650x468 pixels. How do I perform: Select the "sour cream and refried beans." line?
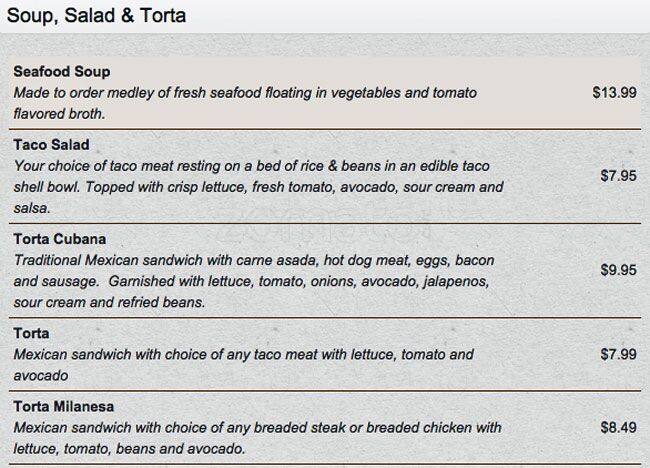pos(108,302)
